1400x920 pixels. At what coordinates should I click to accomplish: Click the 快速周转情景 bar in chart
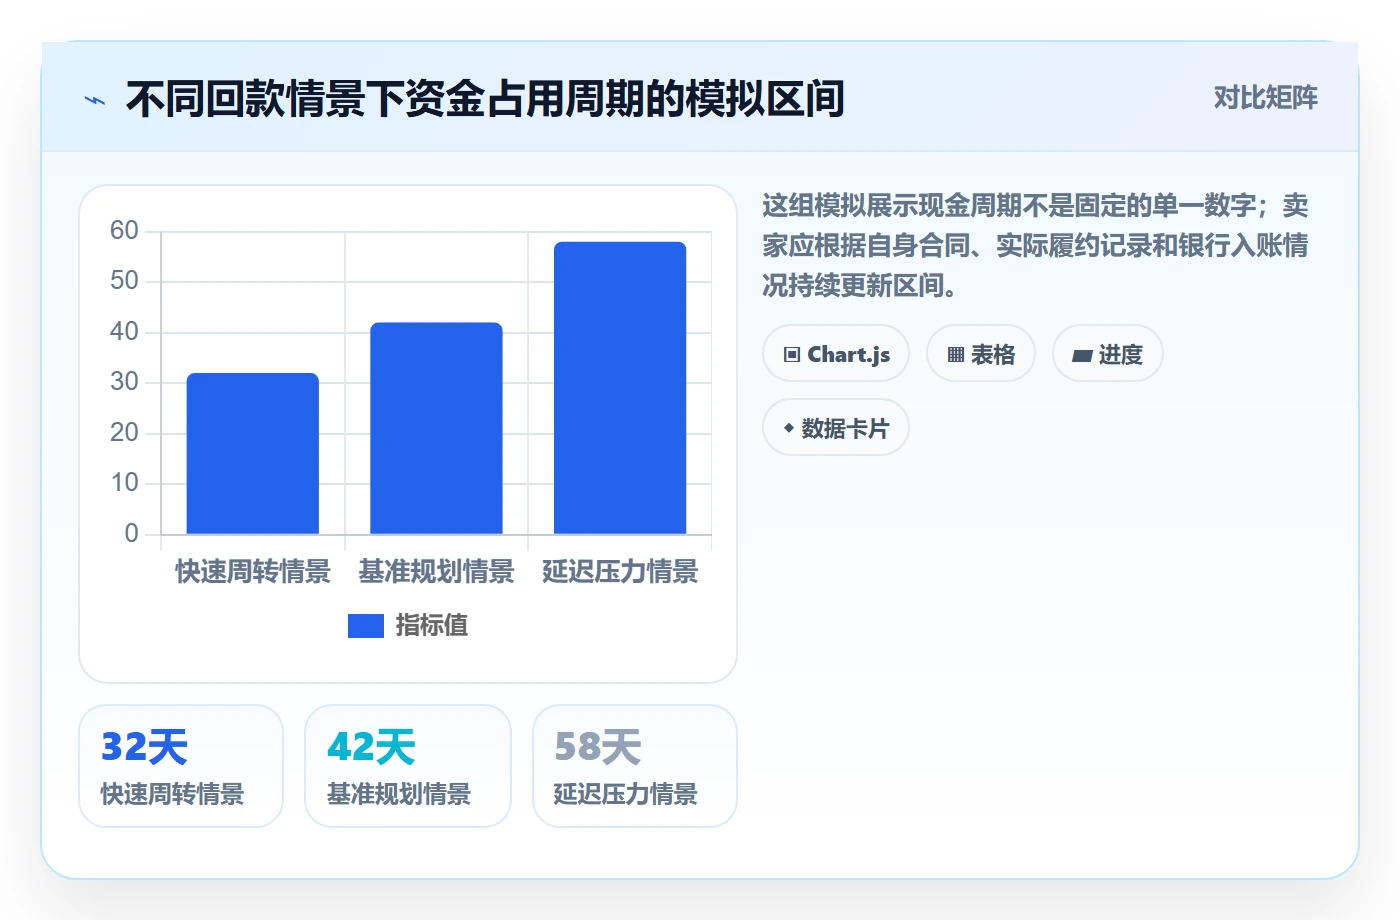click(x=253, y=453)
